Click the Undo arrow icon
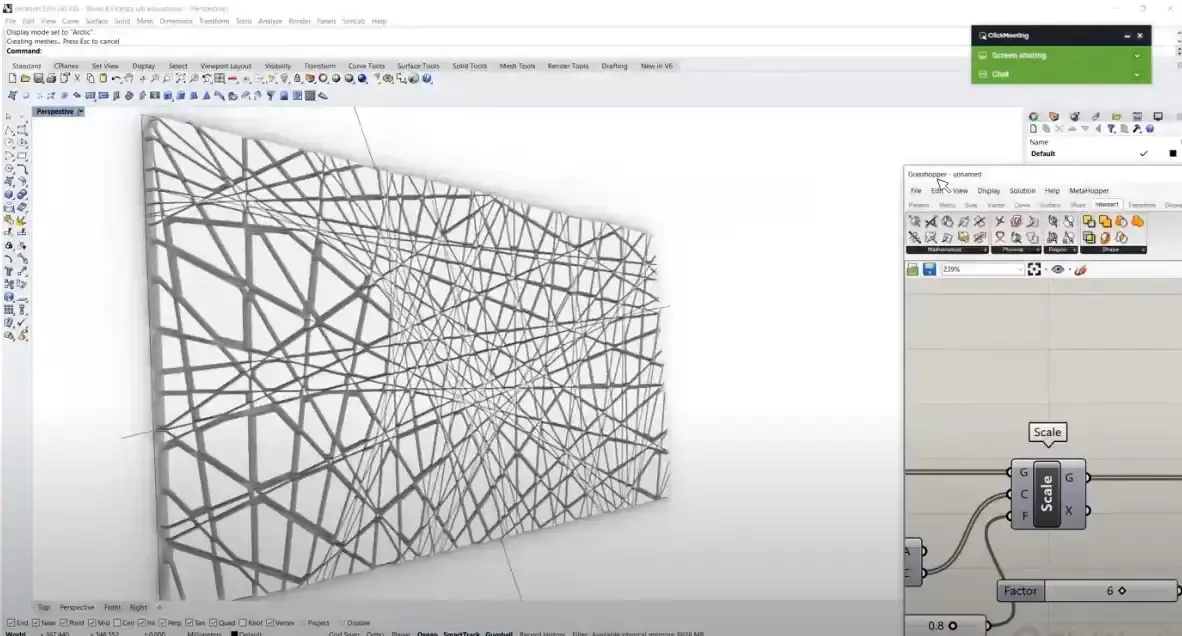This screenshot has width=1182, height=636. click(x=116, y=78)
